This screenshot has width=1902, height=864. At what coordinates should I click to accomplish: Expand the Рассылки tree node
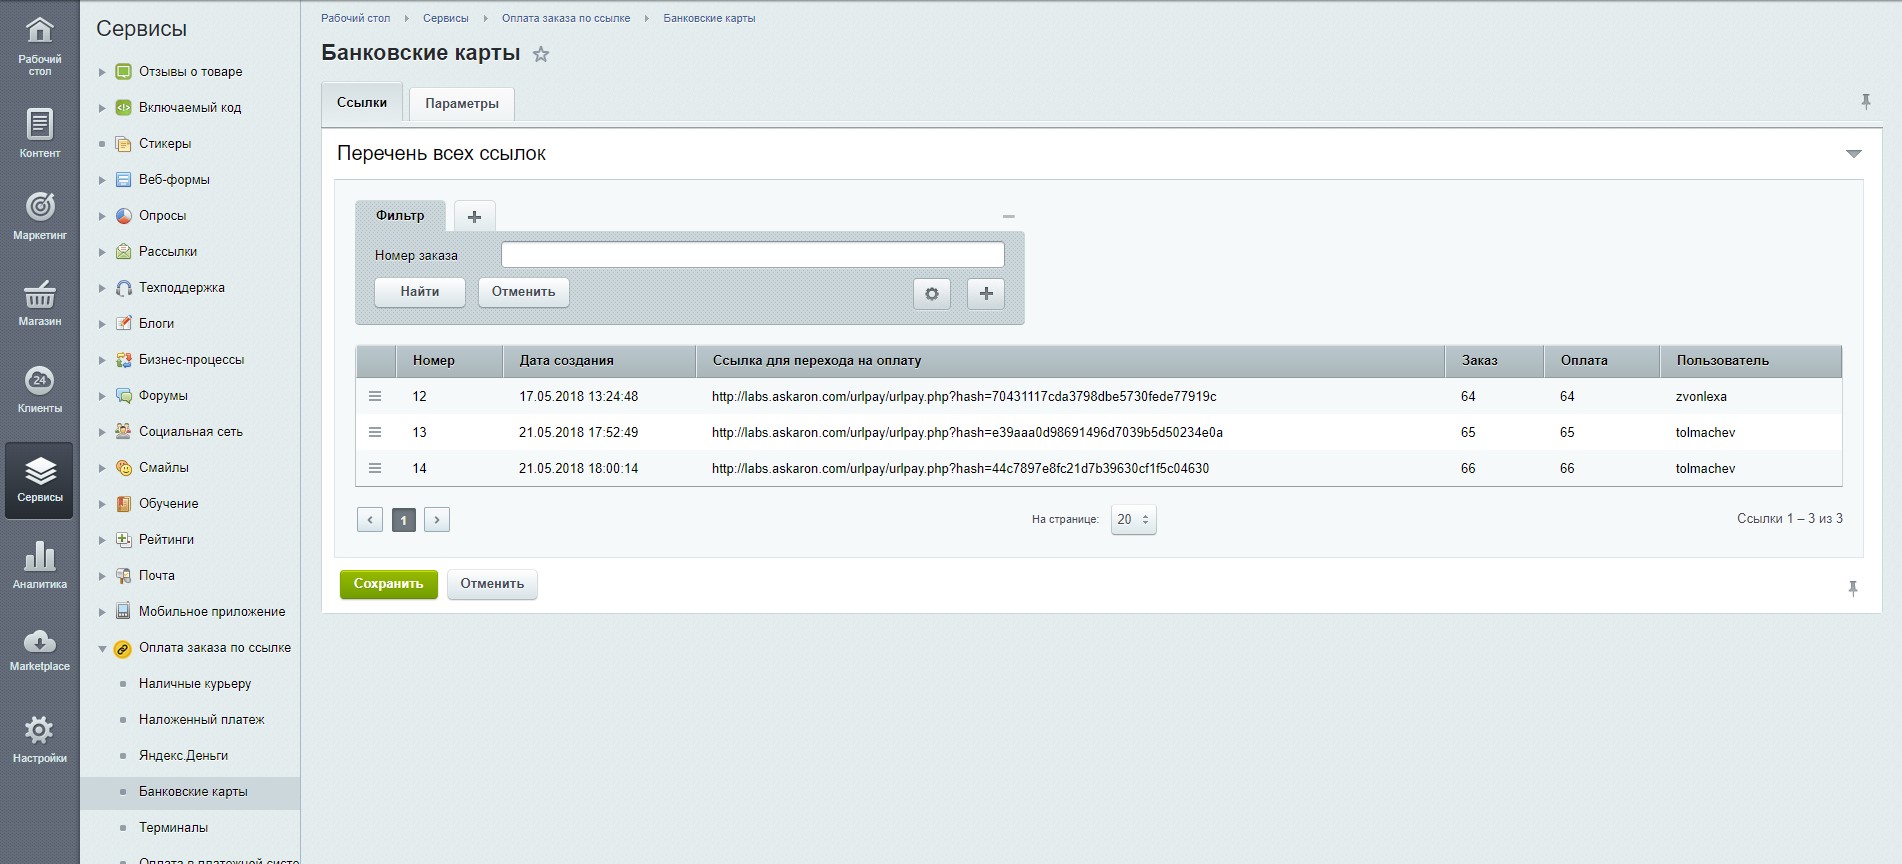(x=102, y=252)
